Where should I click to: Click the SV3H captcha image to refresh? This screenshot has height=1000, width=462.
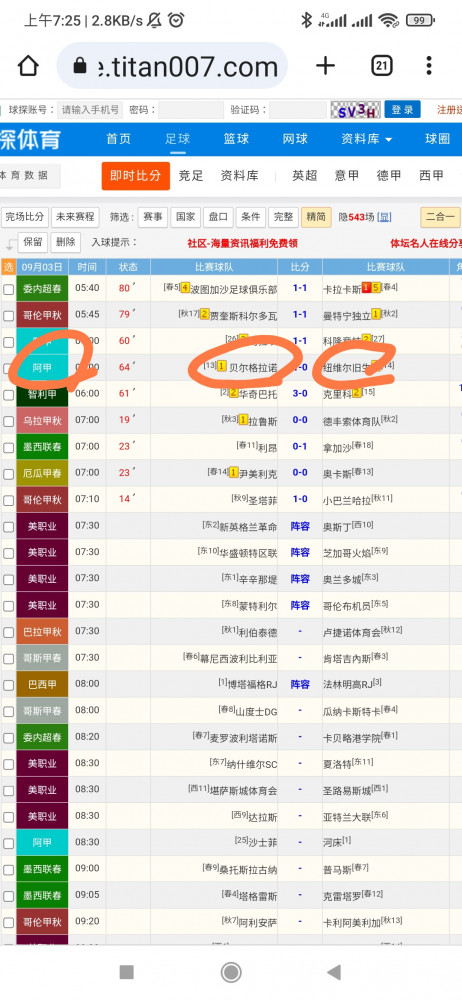(355, 110)
